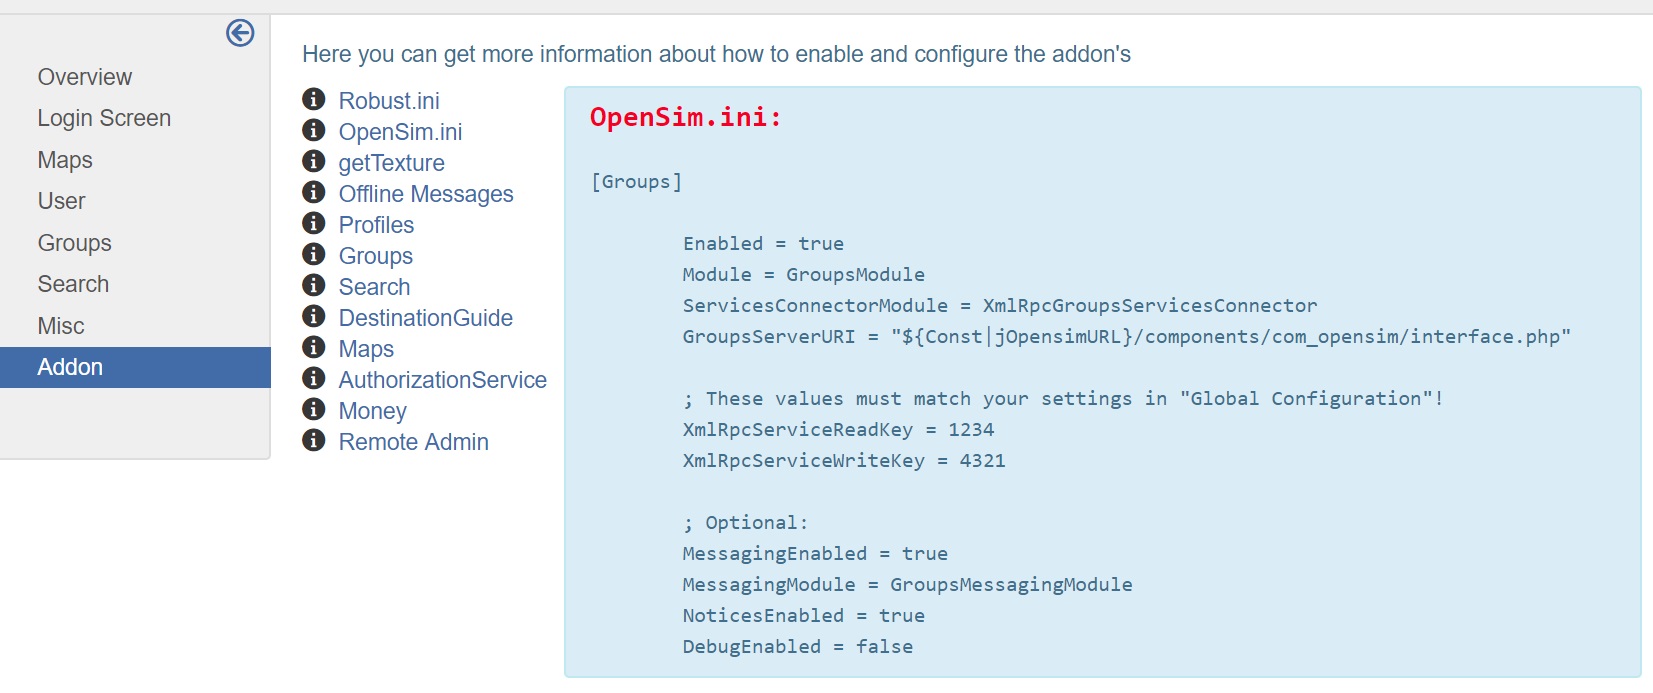Collapse sidebar with the circled arrow icon
This screenshot has height=693, width=1653.
(240, 33)
